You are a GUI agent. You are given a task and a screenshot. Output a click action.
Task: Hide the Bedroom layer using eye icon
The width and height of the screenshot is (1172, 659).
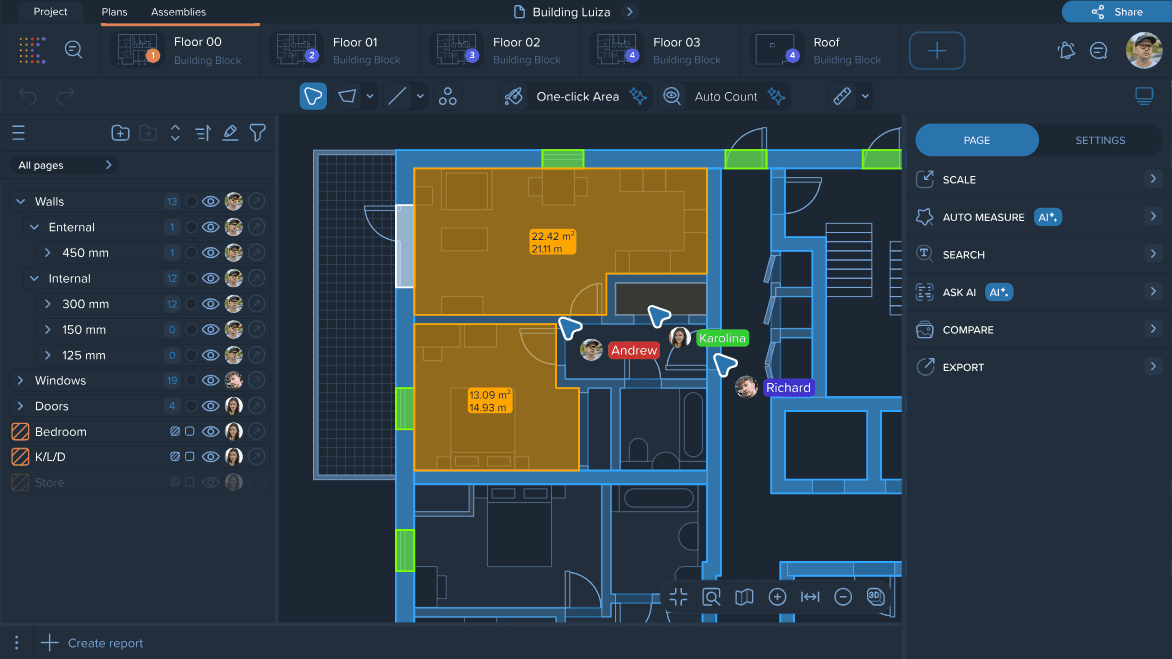pos(211,432)
